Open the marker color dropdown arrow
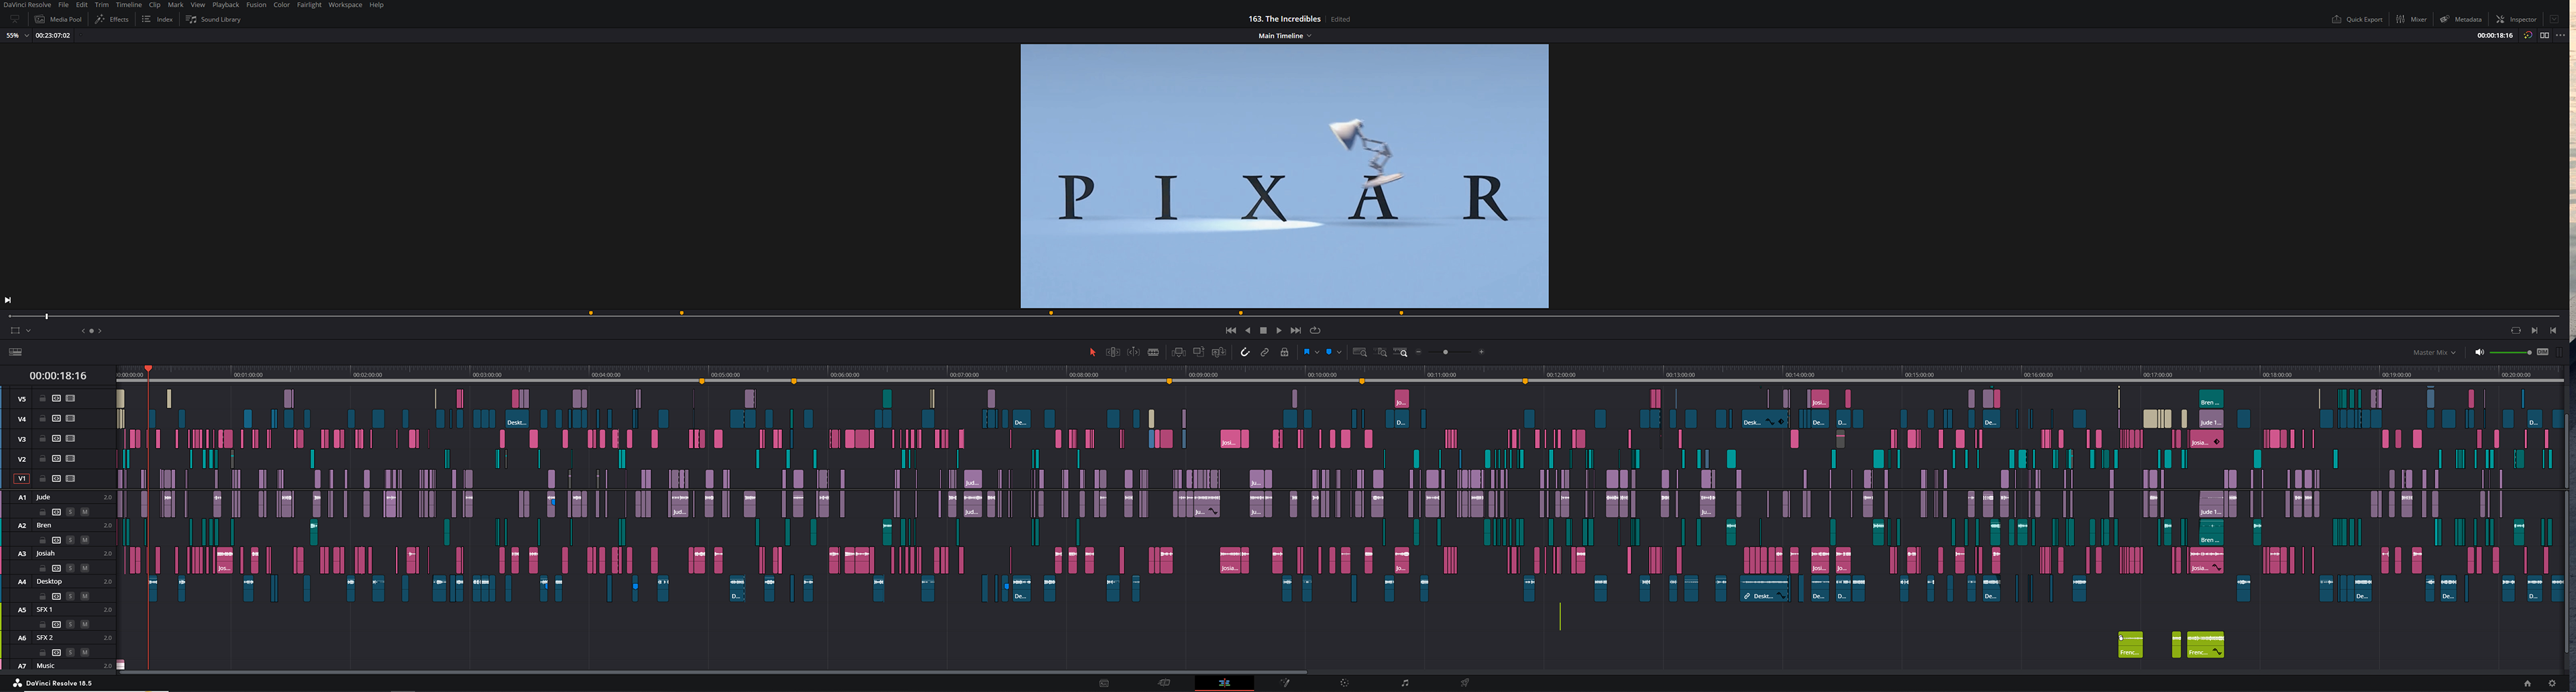 (1339, 352)
